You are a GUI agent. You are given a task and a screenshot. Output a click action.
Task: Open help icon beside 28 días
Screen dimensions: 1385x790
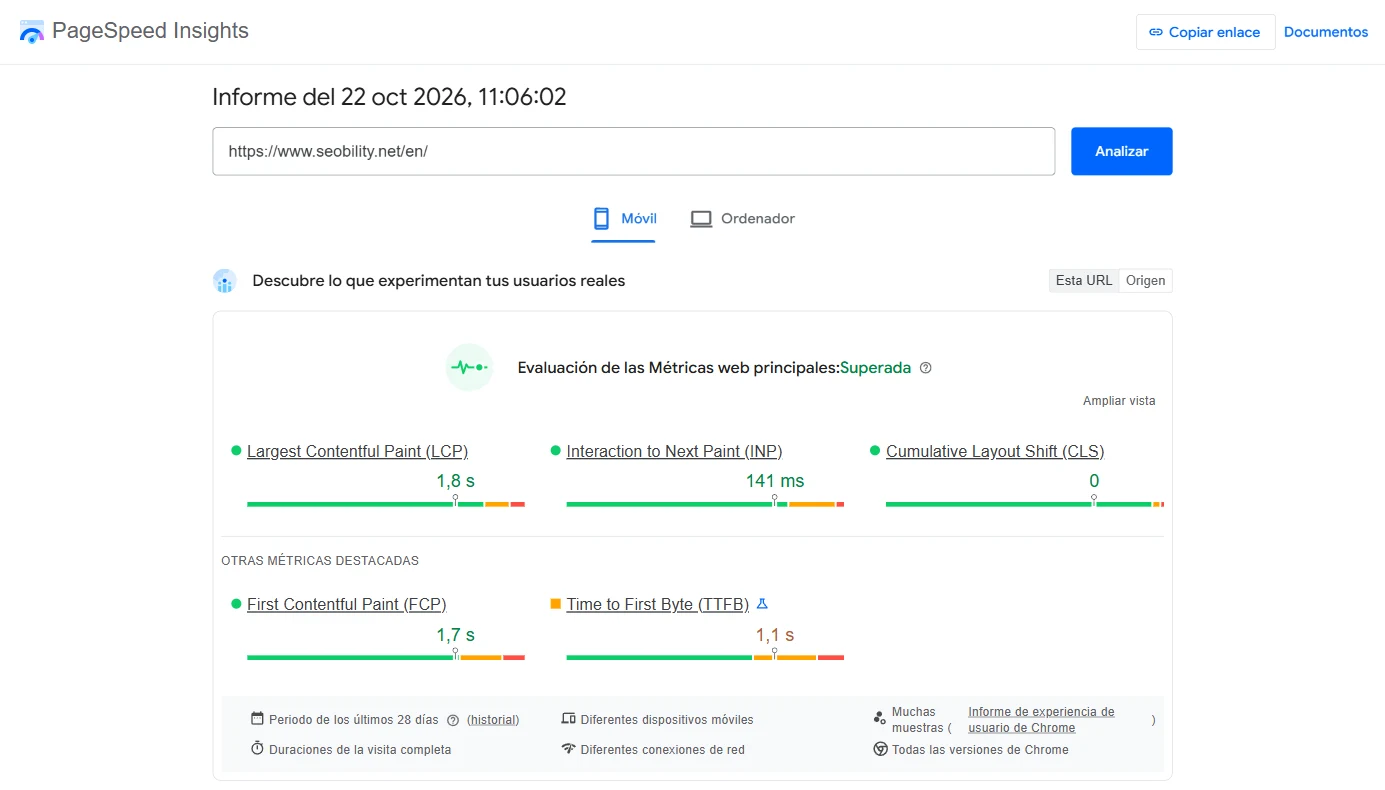[x=453, y=720]
